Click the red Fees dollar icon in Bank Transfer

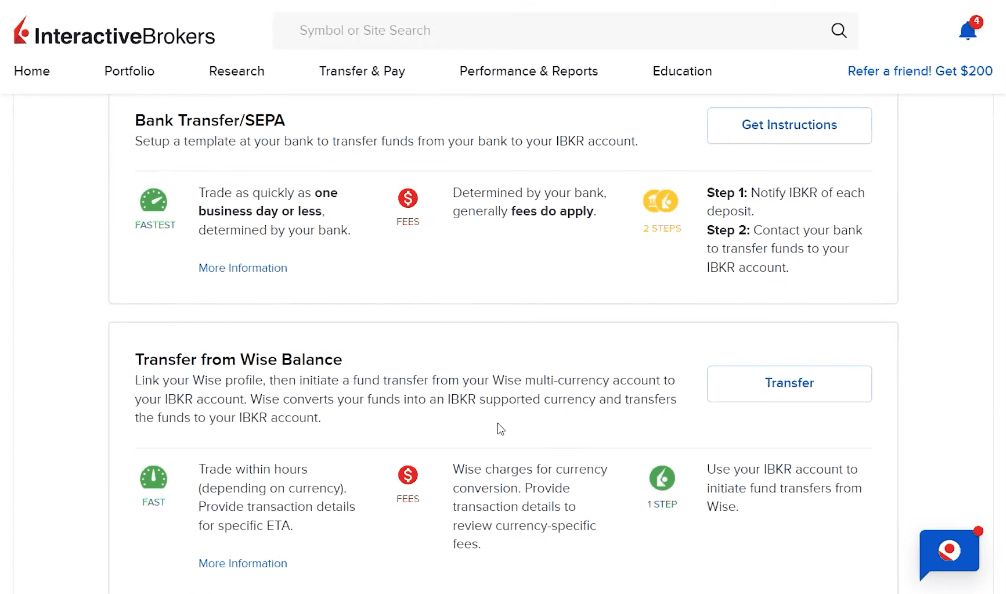[408, 198]
